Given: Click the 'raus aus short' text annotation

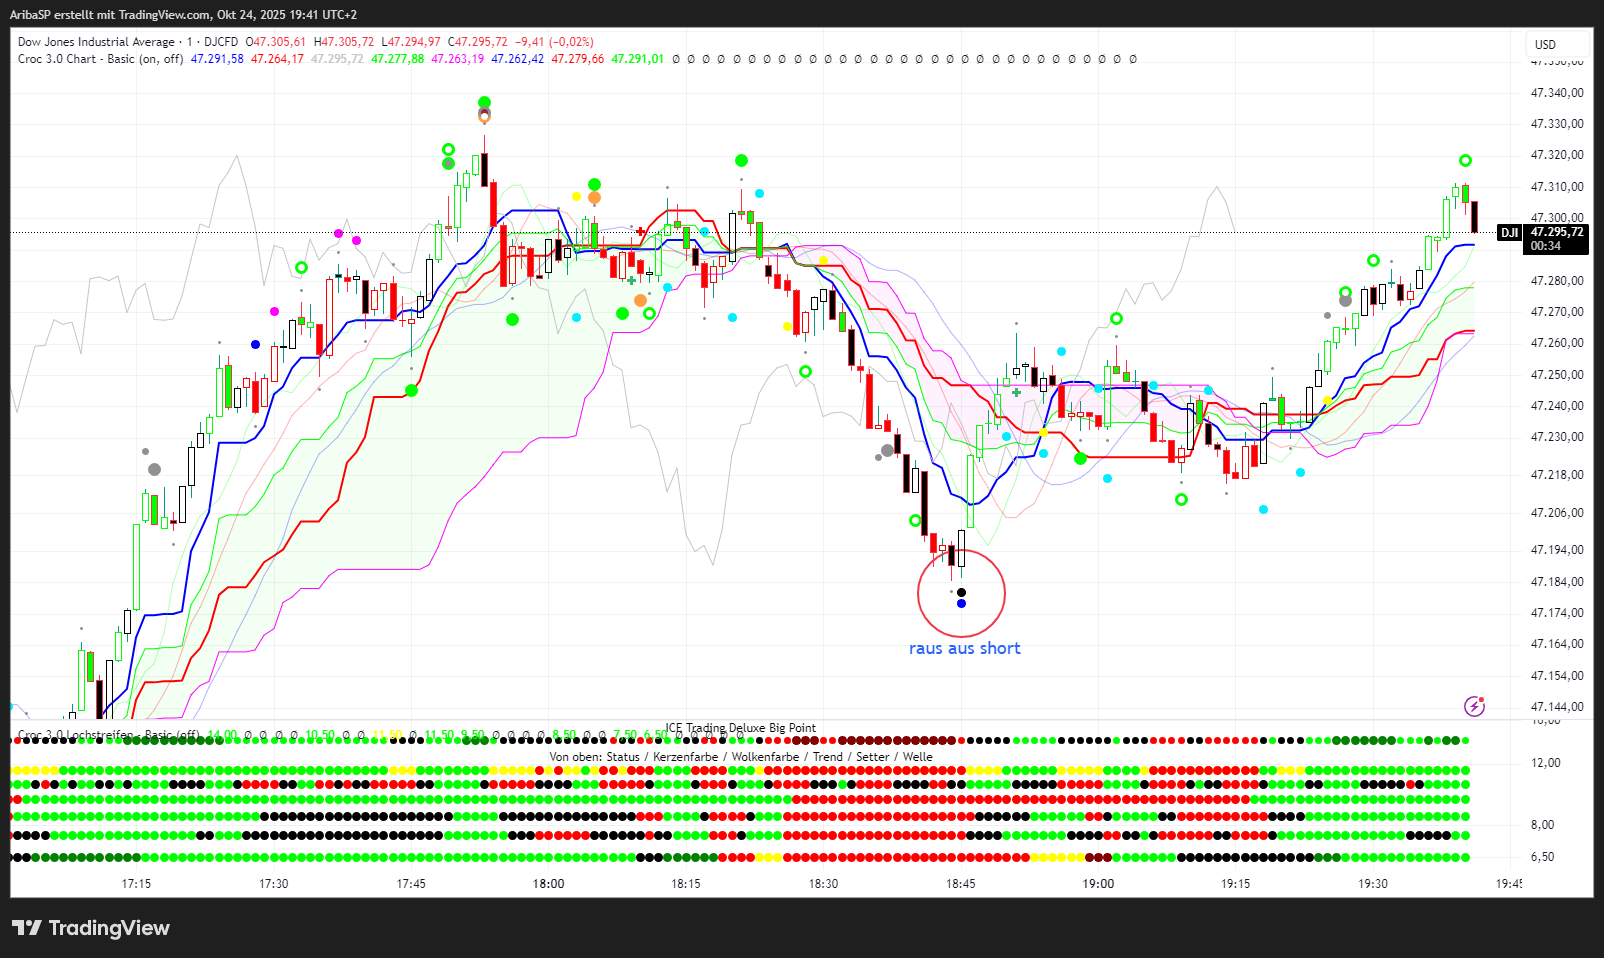Looking at the screenshot, I should coord(964,648).
